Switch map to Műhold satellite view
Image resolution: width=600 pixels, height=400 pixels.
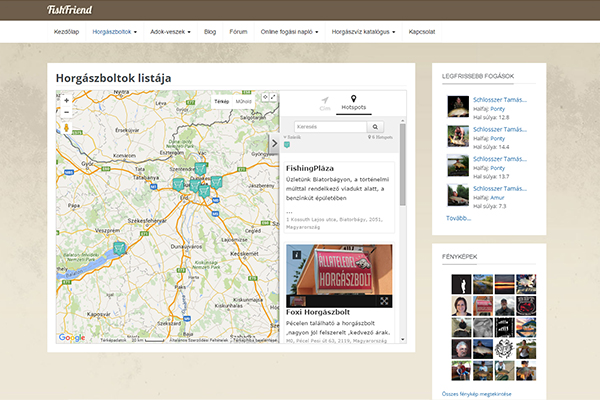pyautogui.click(x=243, y=101)
